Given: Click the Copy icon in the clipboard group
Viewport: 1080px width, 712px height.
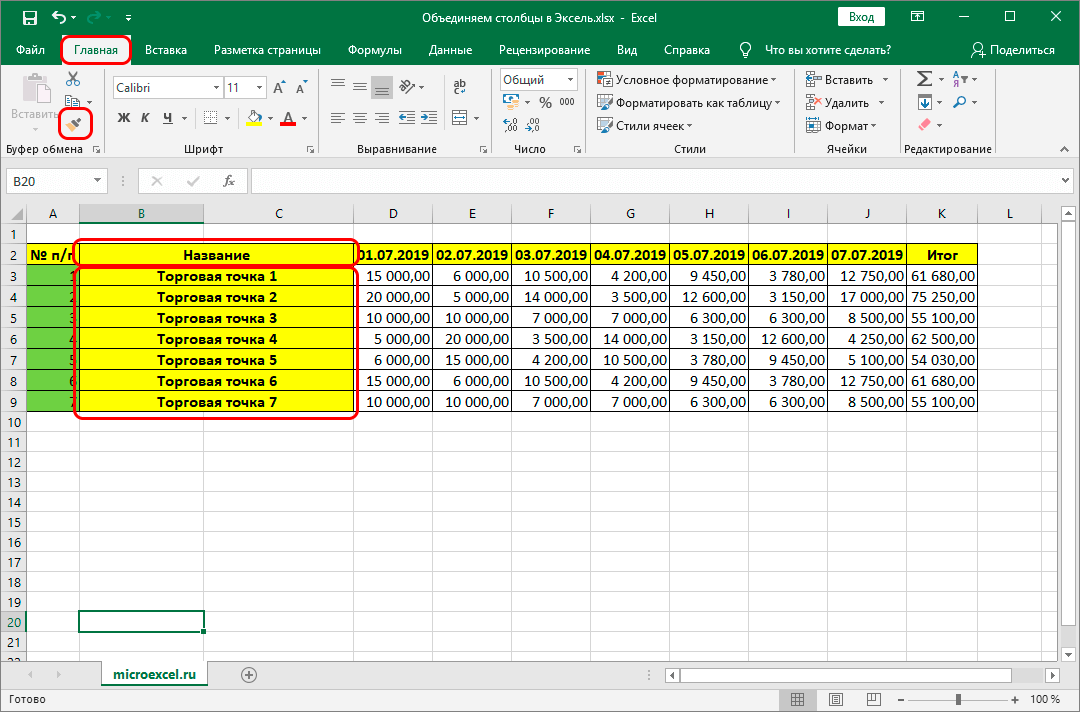Looking at the screenshot, I should (x=73, y=101).
